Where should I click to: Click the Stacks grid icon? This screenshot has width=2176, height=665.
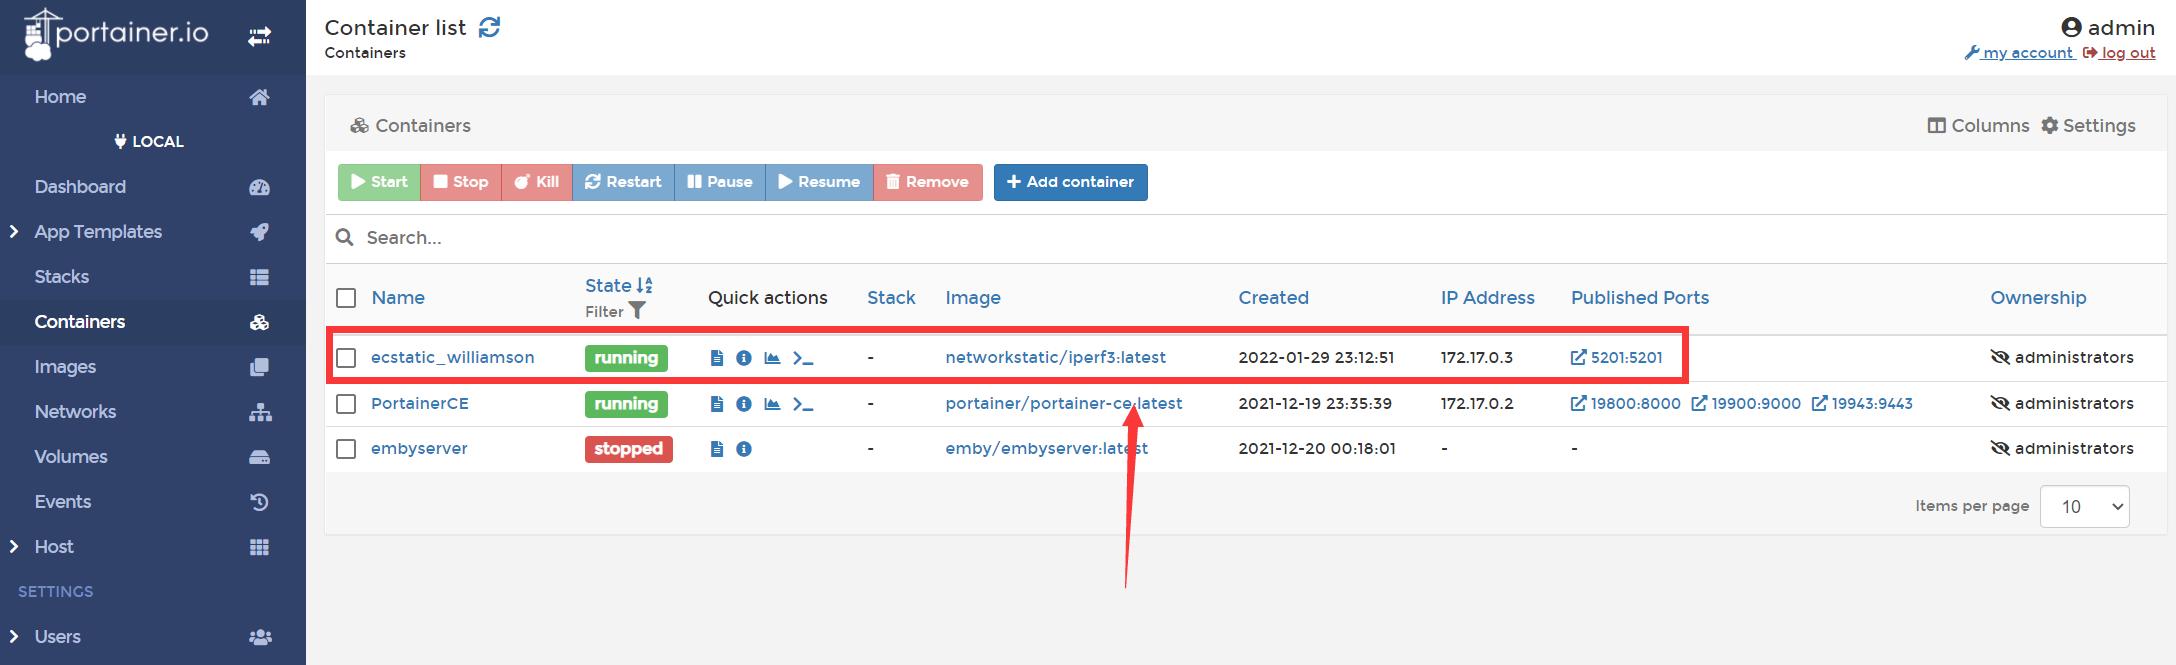(x=259, y=277)
